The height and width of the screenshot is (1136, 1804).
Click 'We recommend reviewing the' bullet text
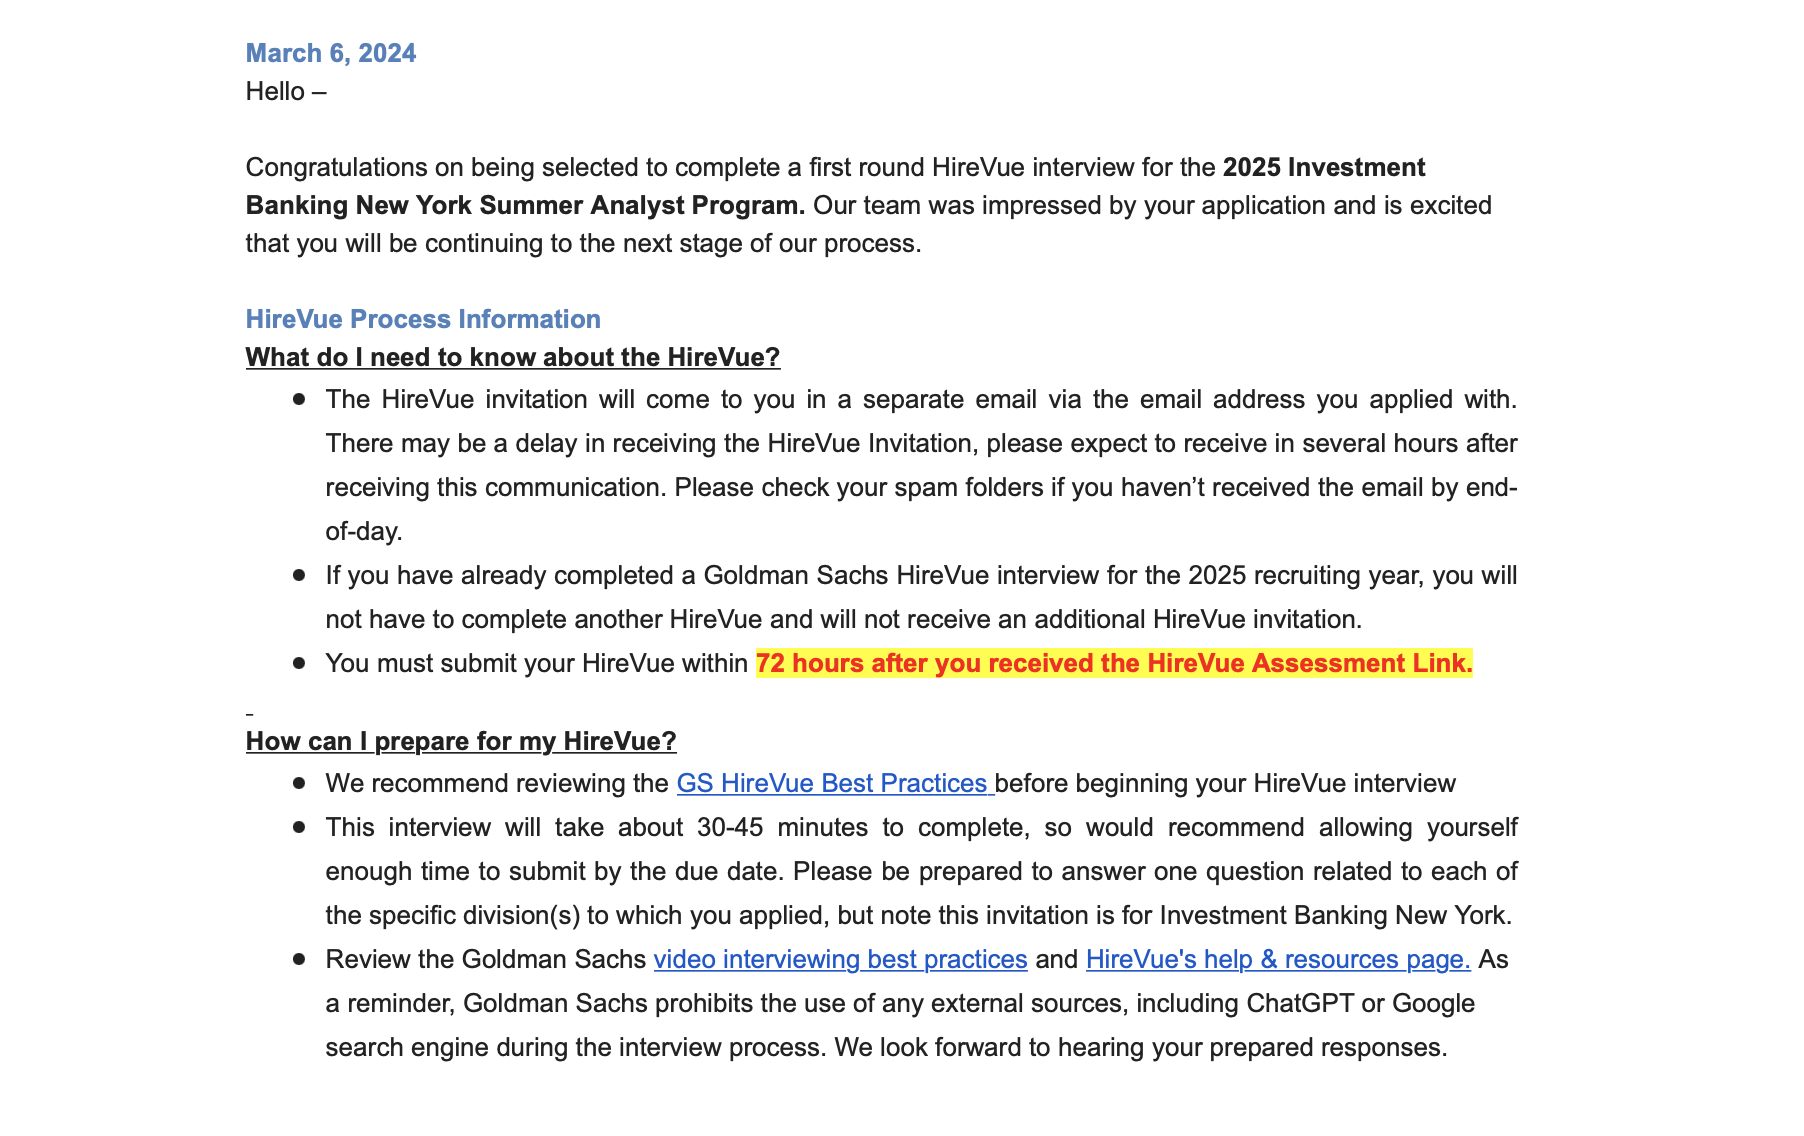(x=497, y=783)
